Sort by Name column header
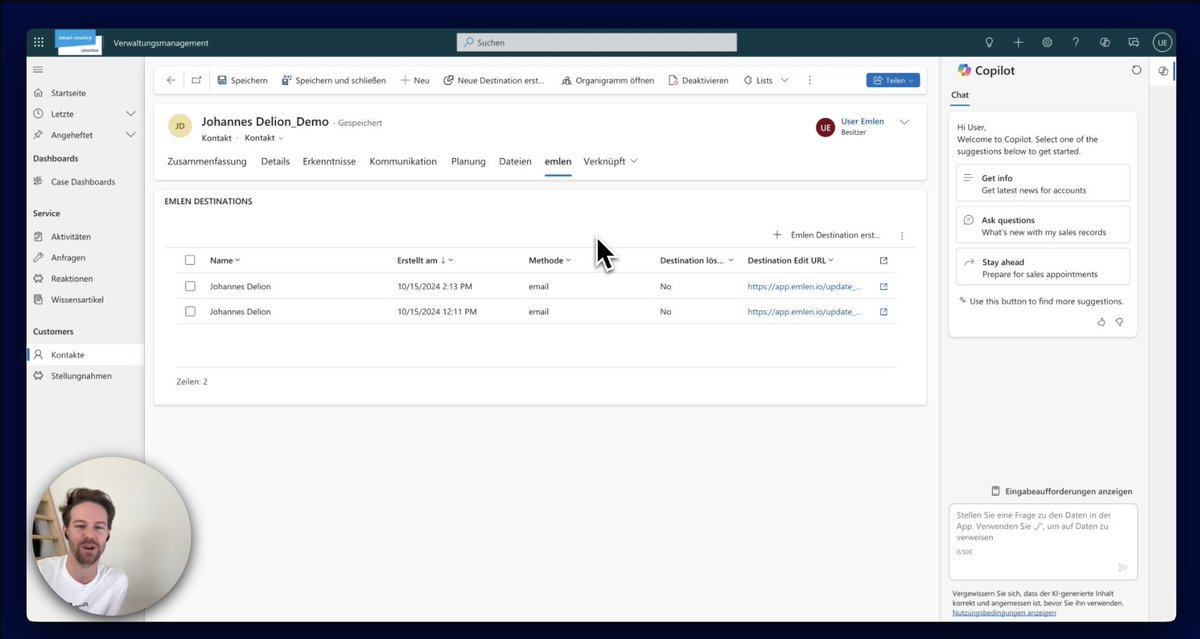 pos(225,260)
